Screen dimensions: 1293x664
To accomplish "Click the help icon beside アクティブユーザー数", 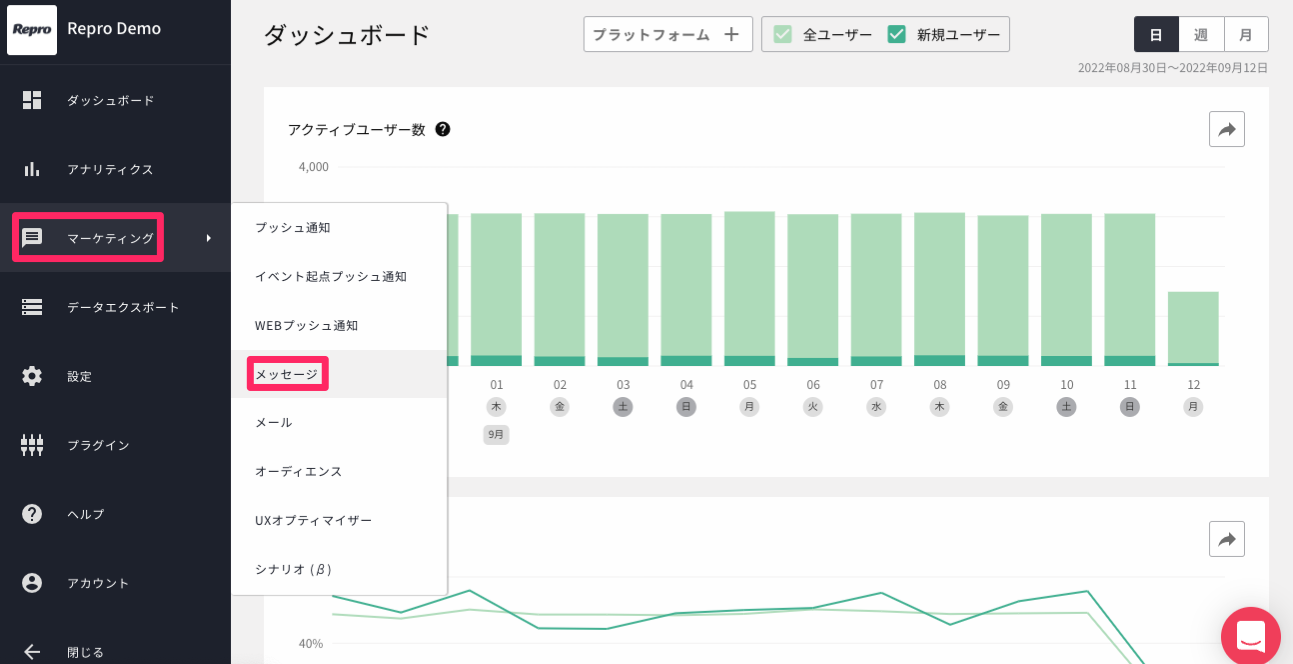I will point(442,129).
